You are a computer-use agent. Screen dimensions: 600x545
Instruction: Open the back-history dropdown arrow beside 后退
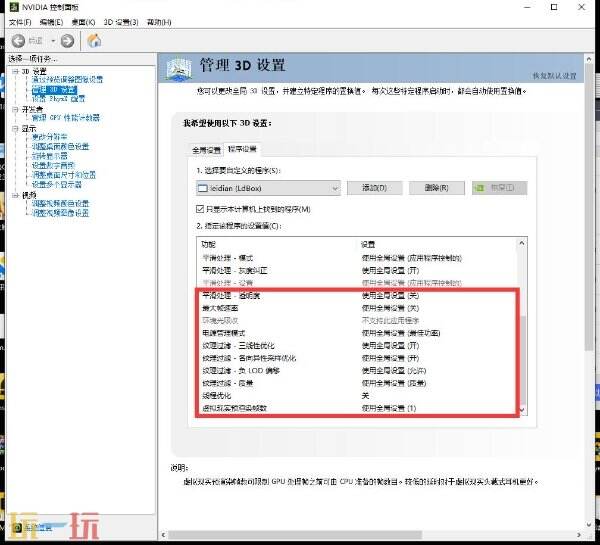pos(53,41)
